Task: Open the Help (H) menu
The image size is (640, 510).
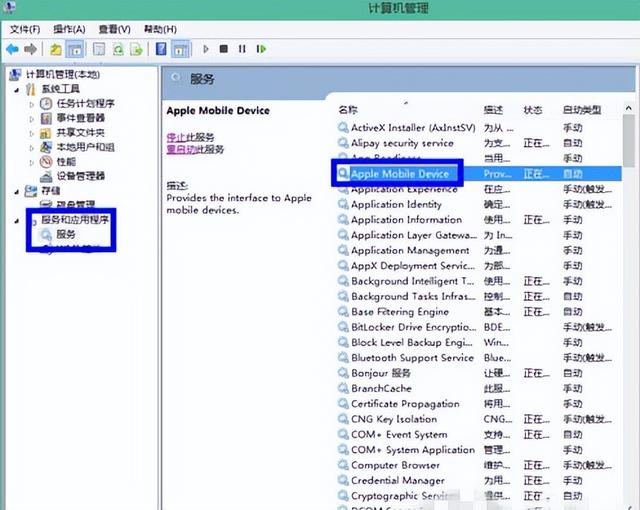Action: click(160, 29)
